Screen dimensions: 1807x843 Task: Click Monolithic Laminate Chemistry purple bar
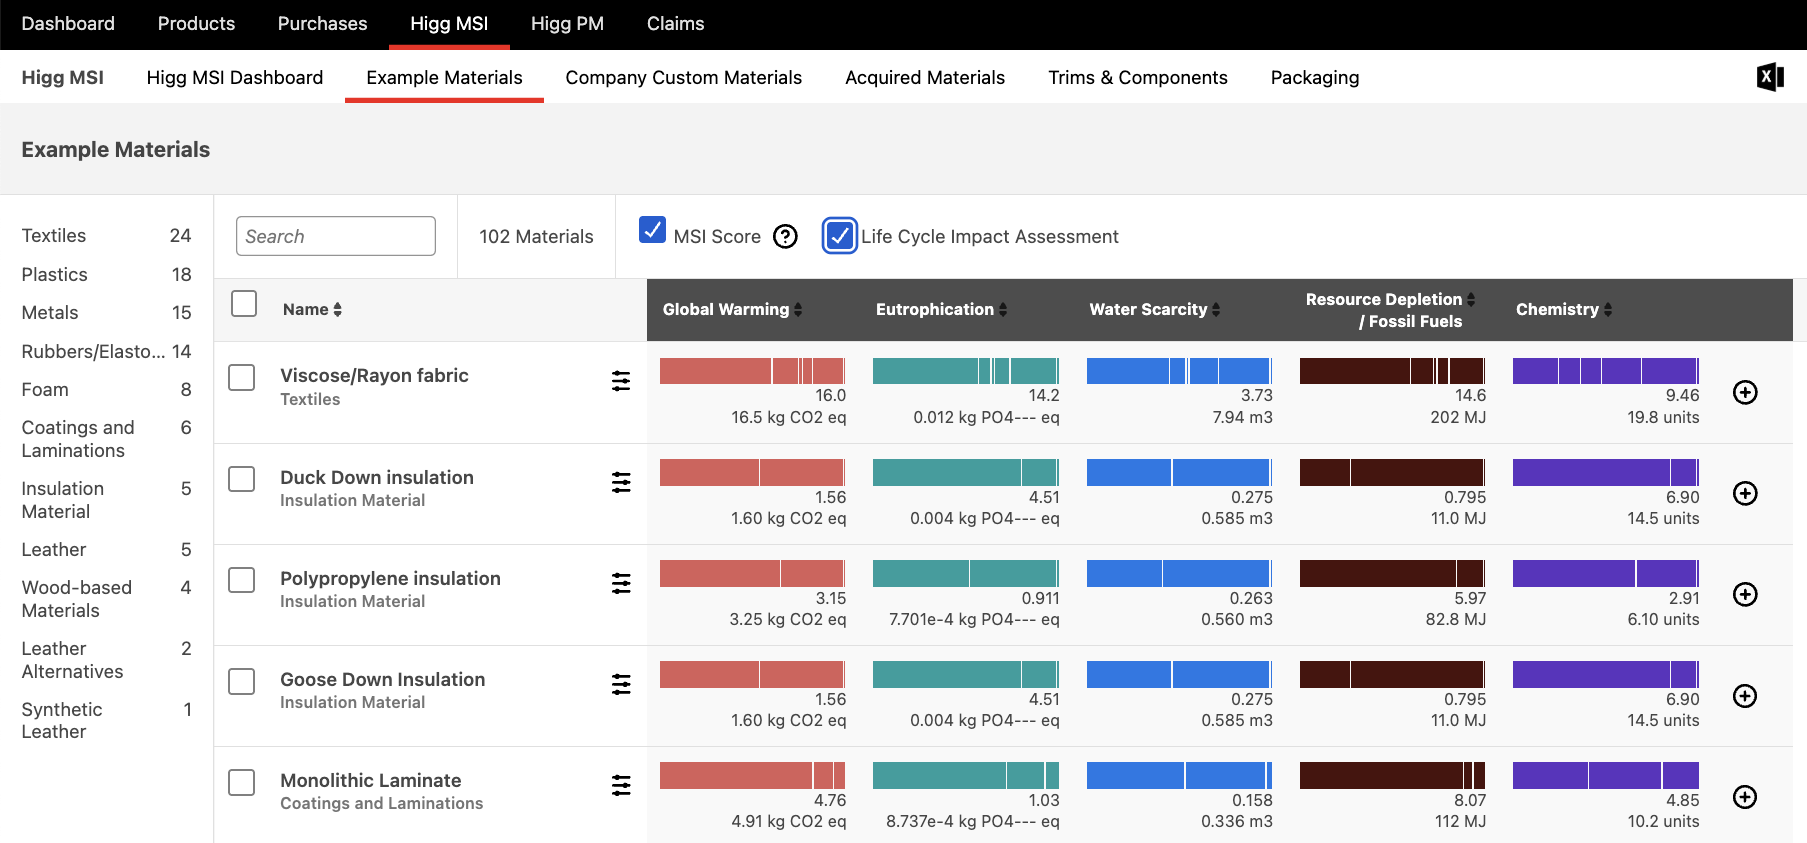[x=1606, y=775]
